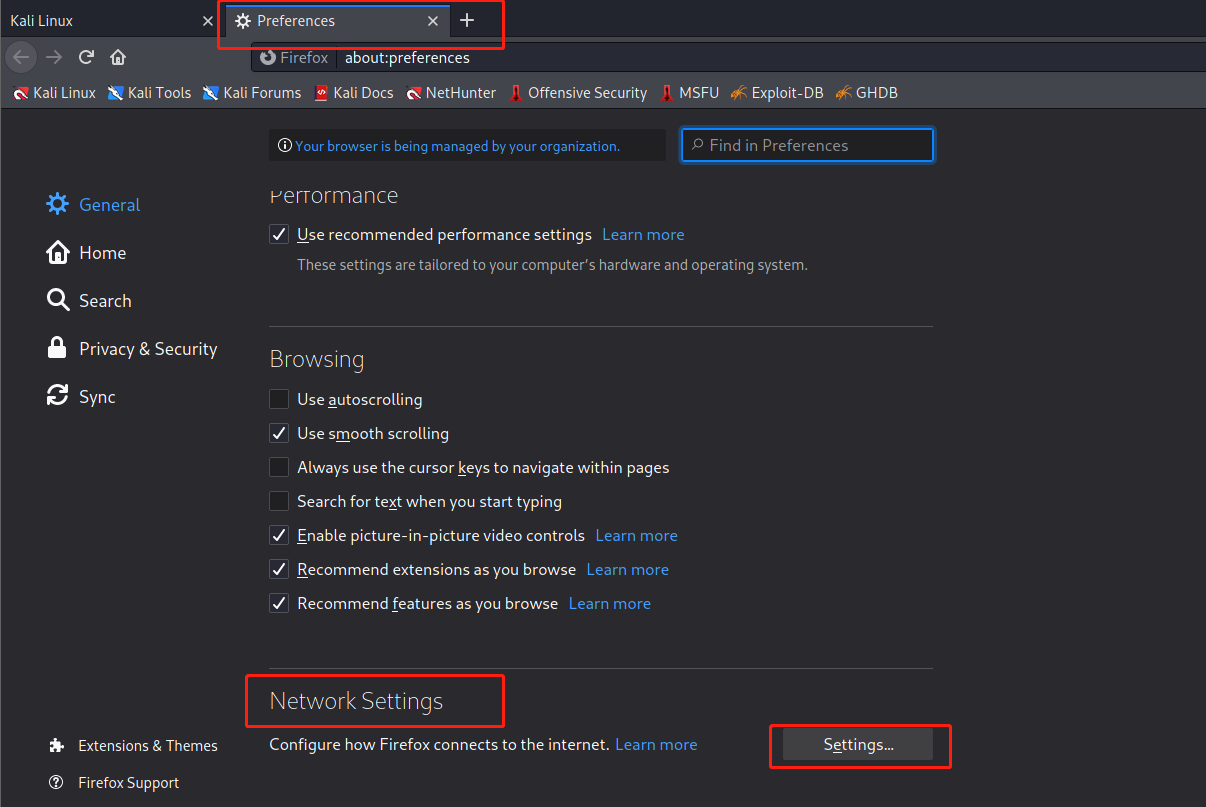Open Learn more for recommended extensions
This screenshot has width=1206, height=807.
pos(627,570)
